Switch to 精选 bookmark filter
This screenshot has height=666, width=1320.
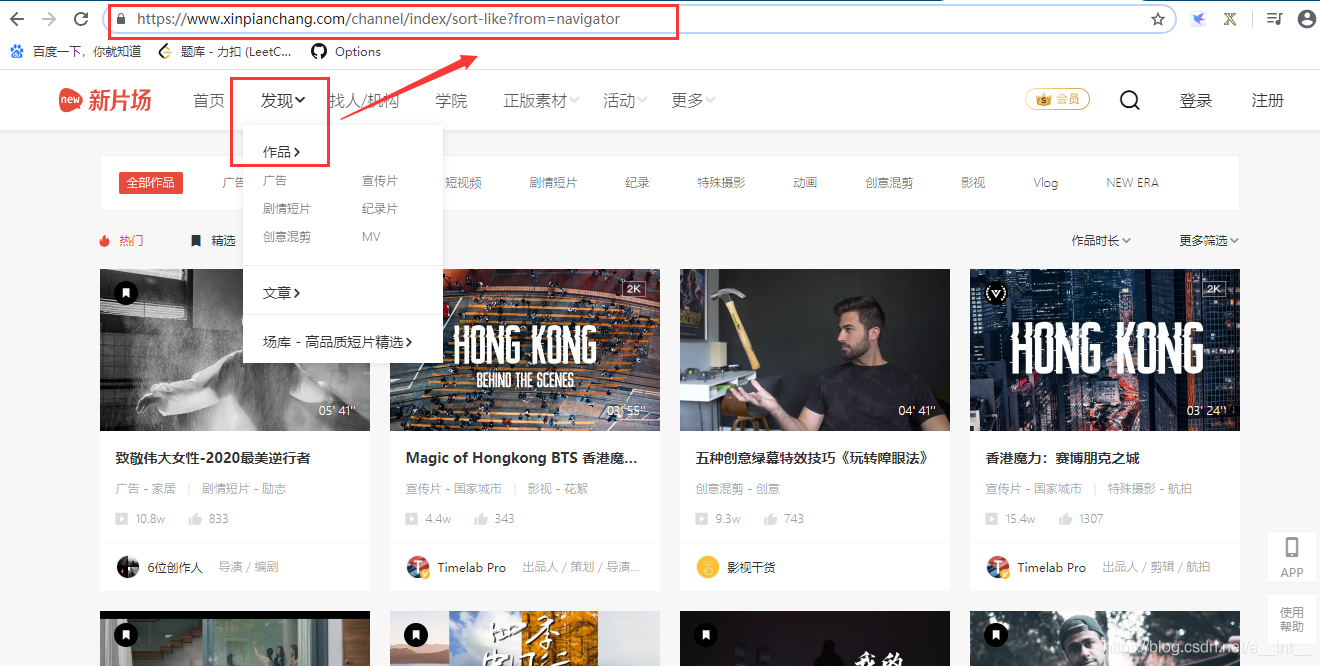[x=213, y=241]
